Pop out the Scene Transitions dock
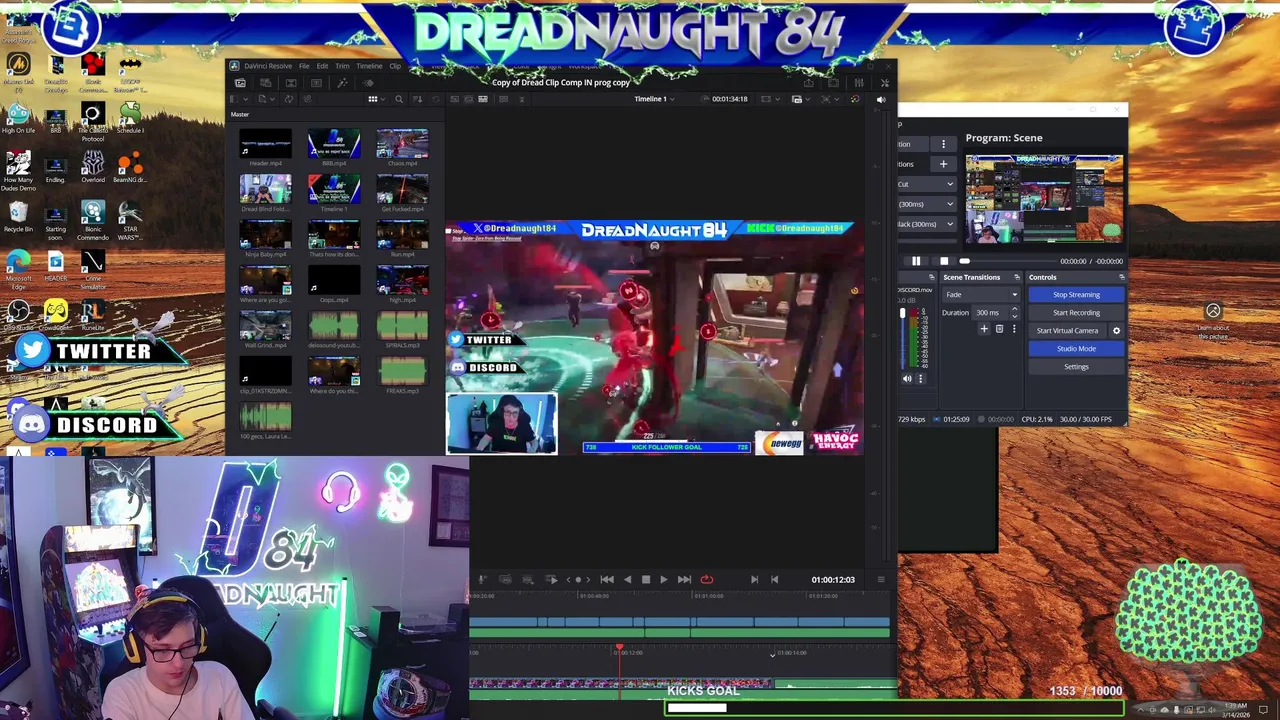 pos(1017,277)
